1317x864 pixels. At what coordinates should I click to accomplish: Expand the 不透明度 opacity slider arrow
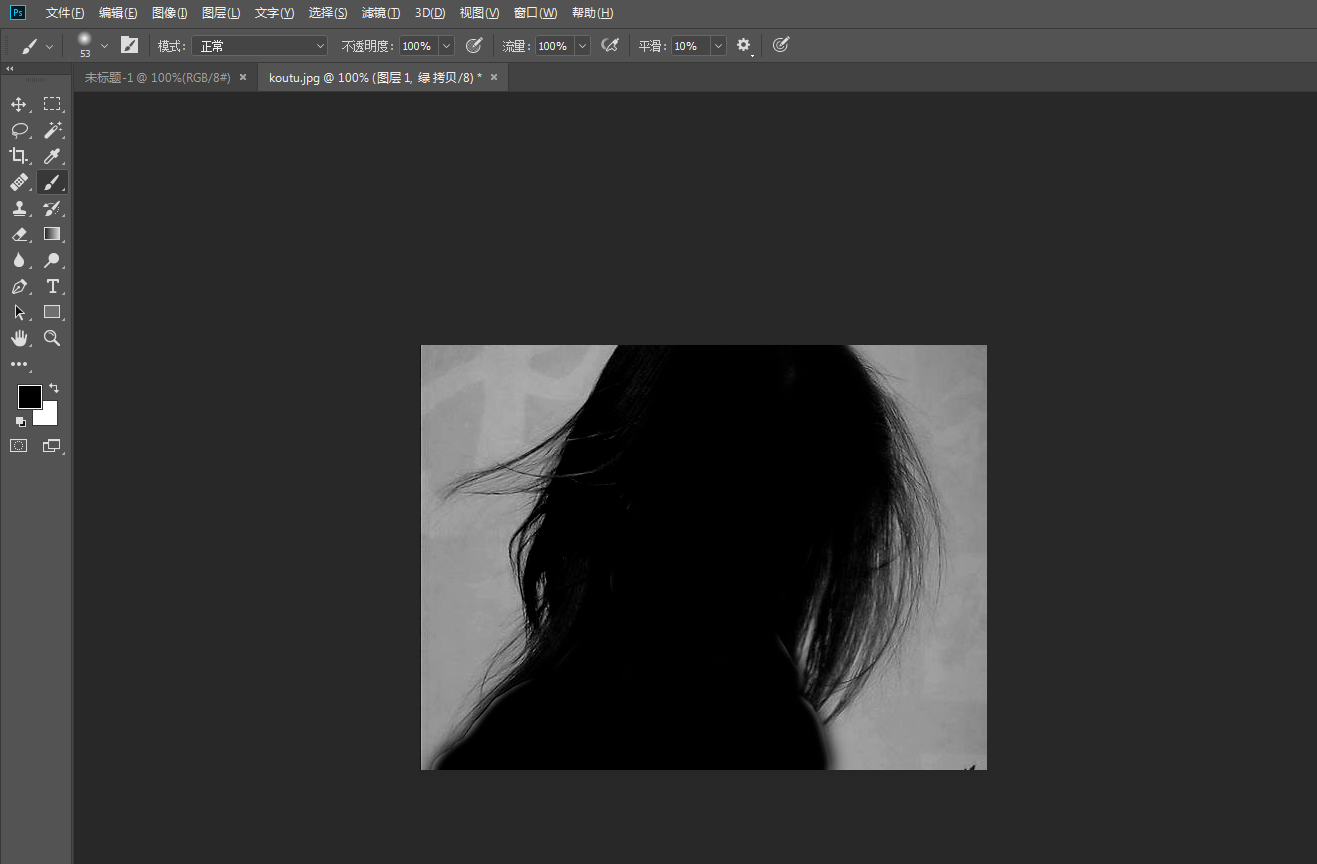[x=446, y=46]
